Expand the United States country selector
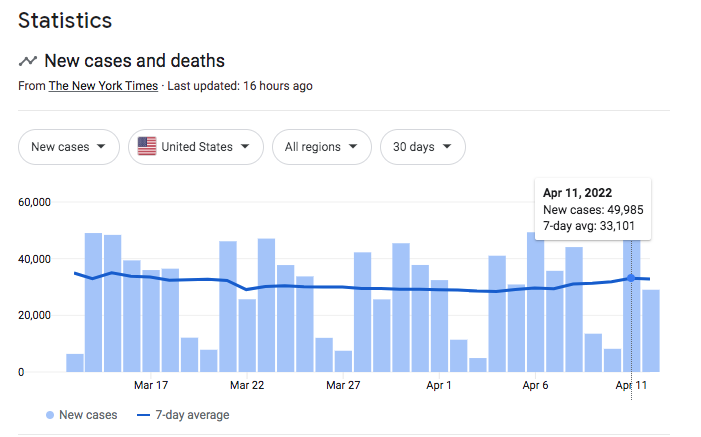 point(196,147)
